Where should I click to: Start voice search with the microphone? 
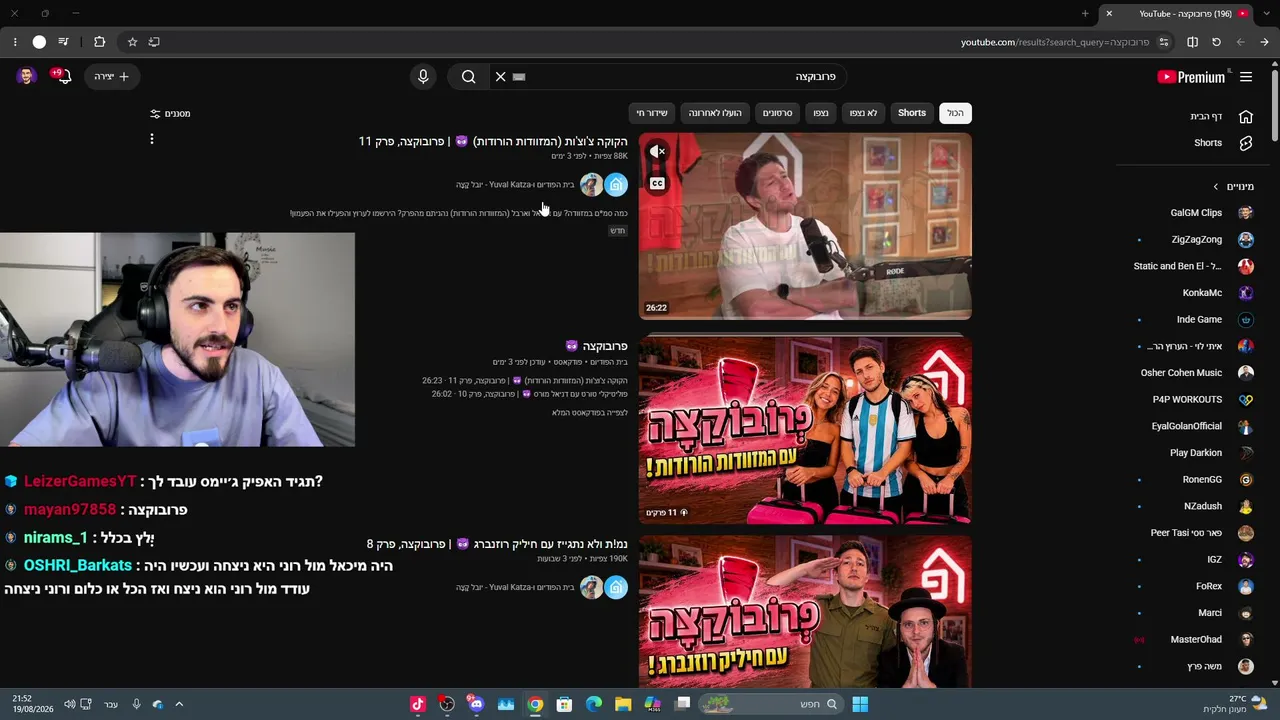pos(423,77)
